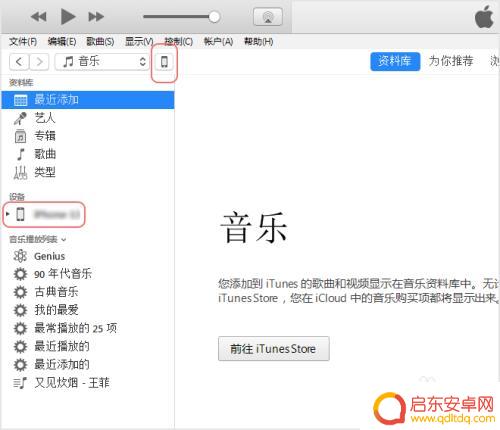The height and width of the screenshot is (430, 500).
Task: Click the gear icon beside 90 年代音乐
Action: [x=20, y=274]
